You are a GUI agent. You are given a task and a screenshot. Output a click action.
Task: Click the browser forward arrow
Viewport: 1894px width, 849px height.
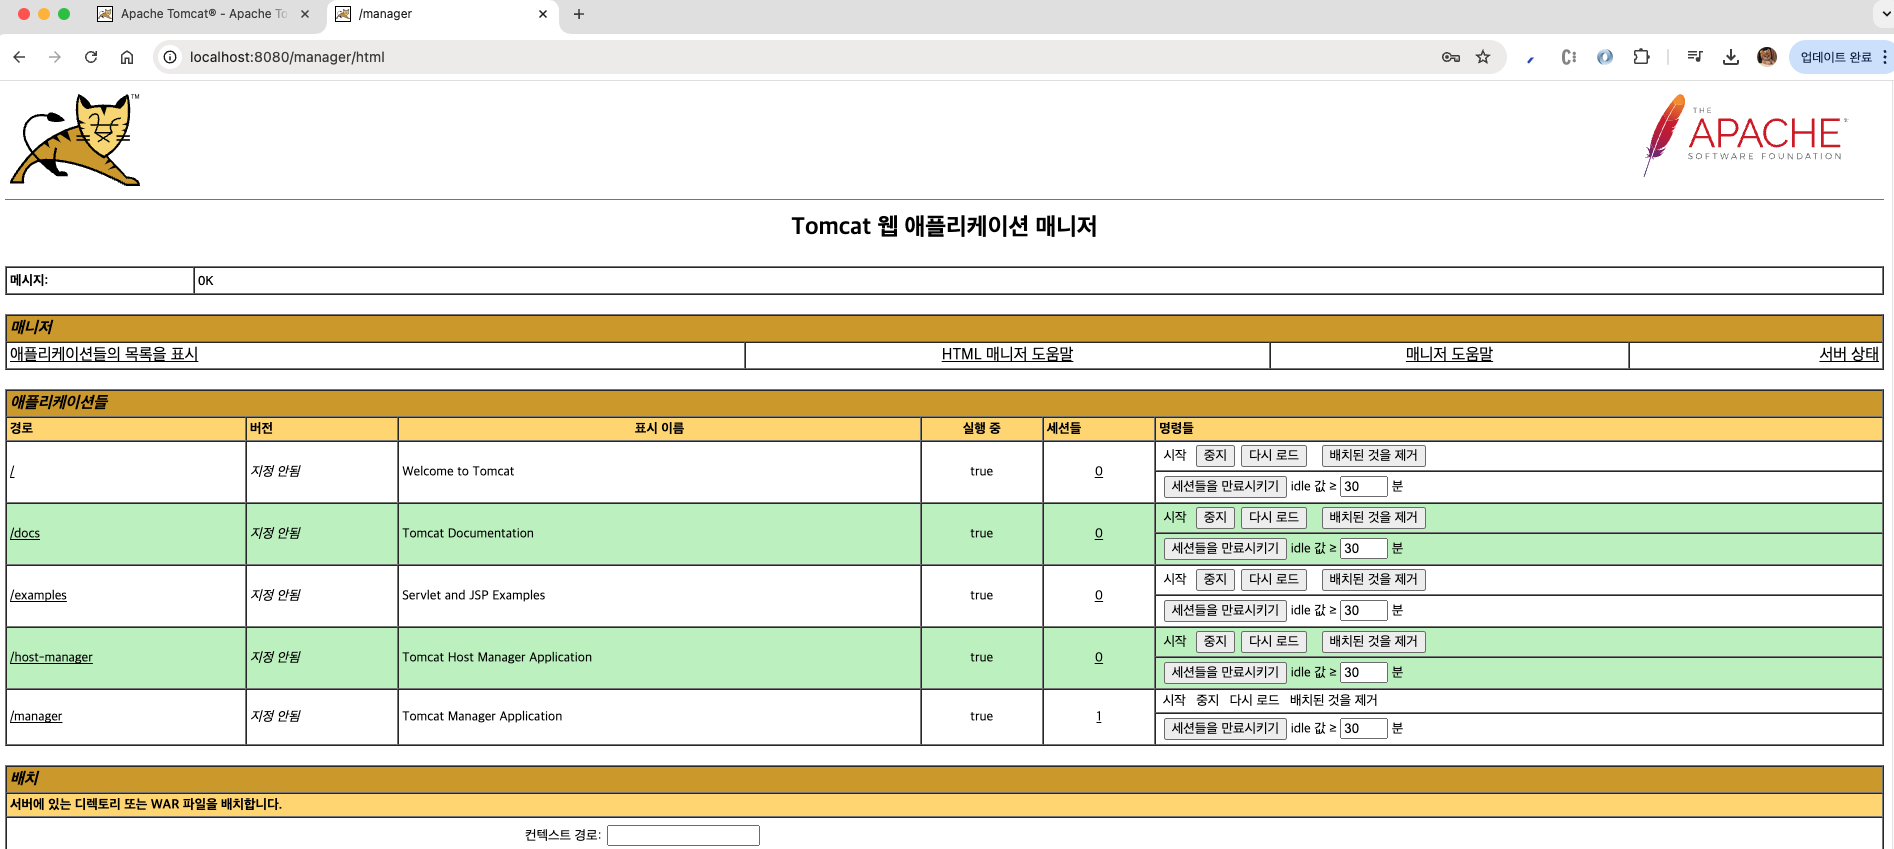click(x=55, y=57)
